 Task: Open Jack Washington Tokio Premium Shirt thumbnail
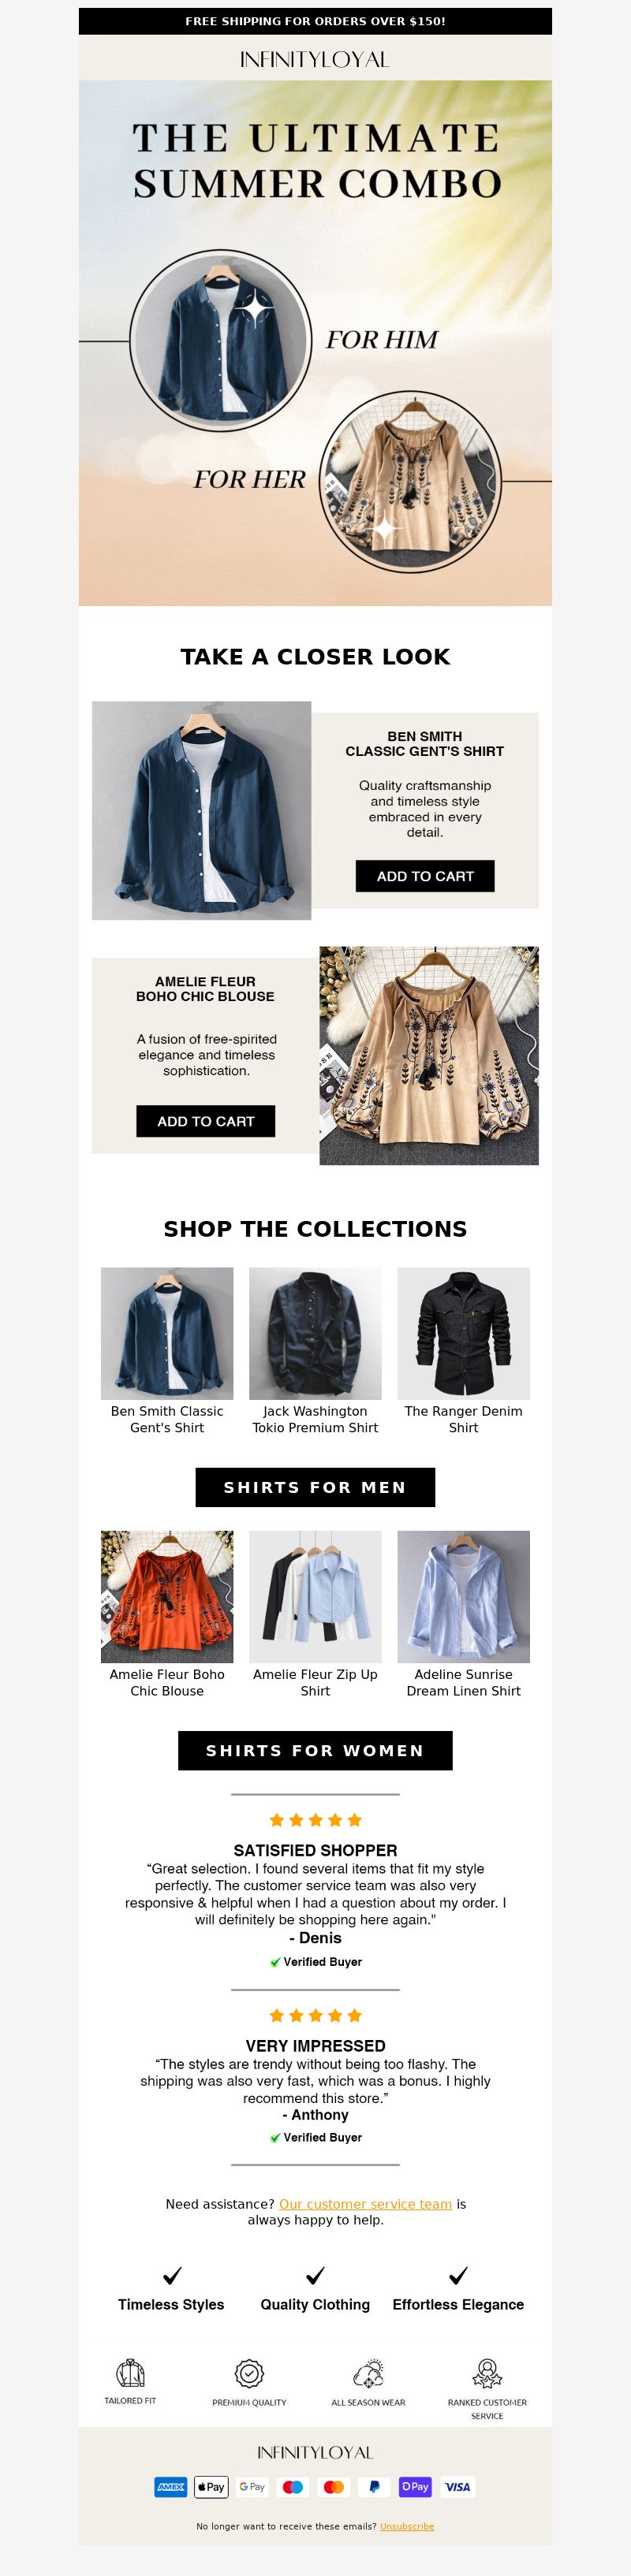315,1333
